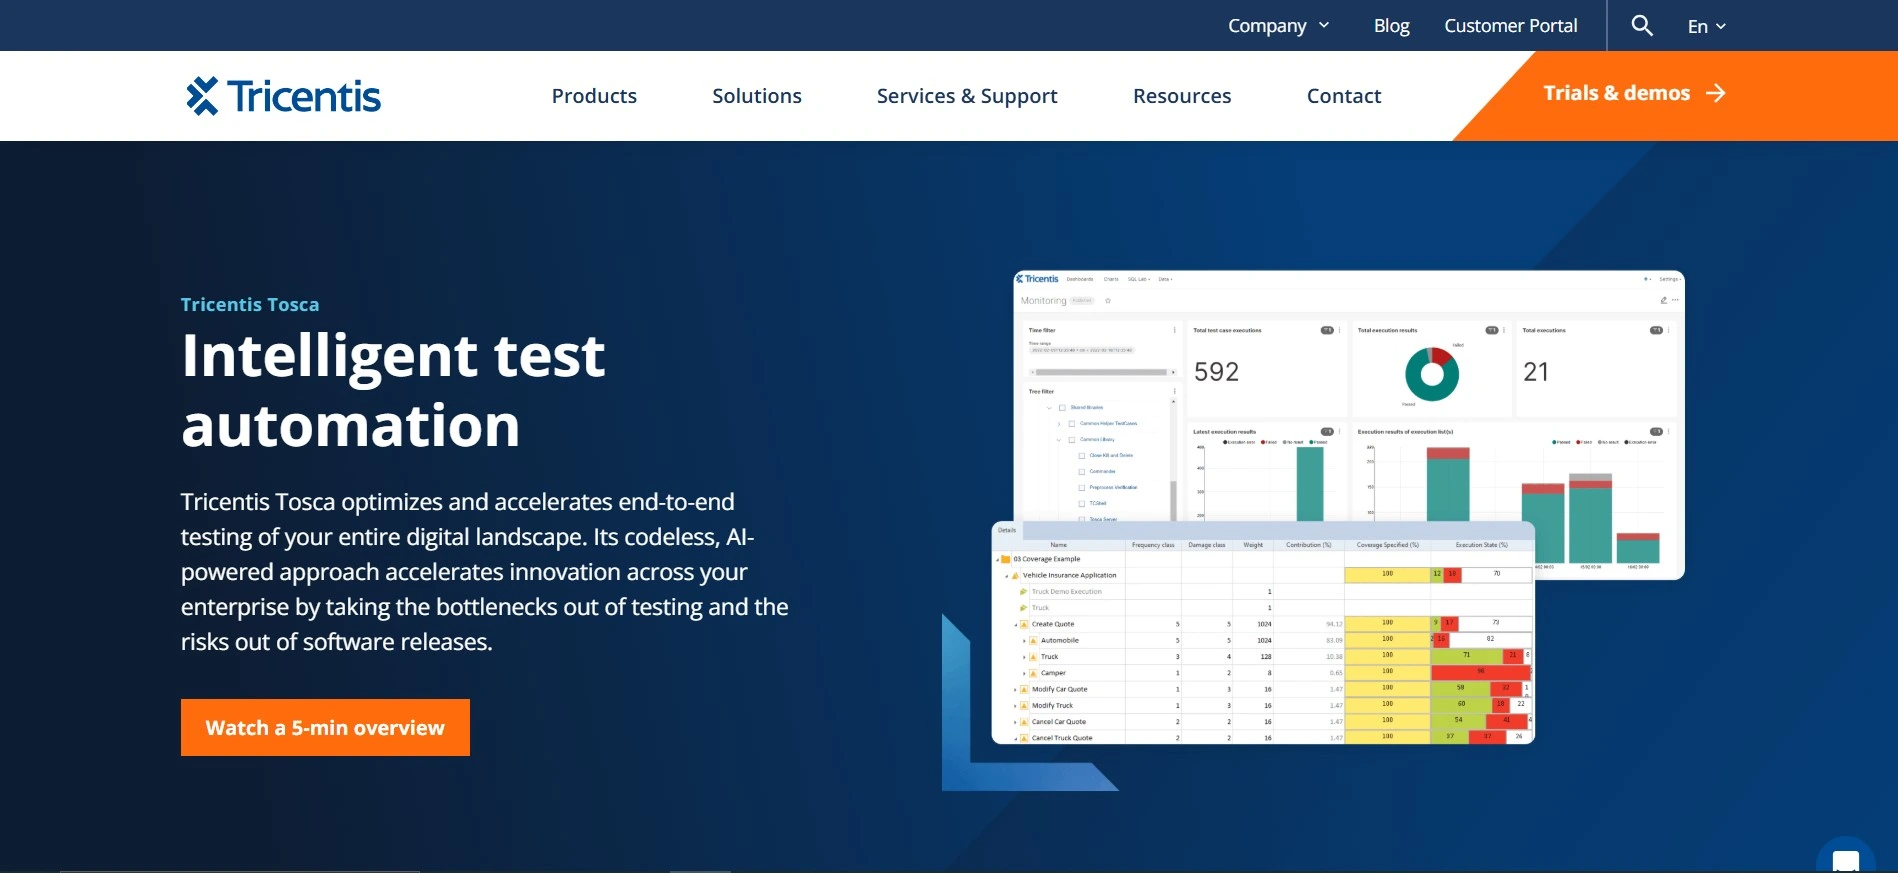Click Modify Truck row
1898x873 pixels.
tap(1263, 705)
